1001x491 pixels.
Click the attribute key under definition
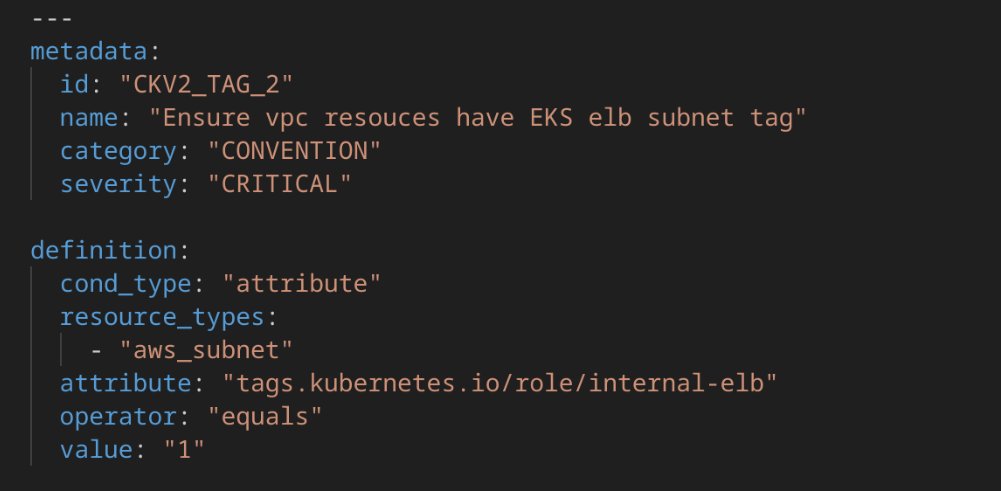pos(125,383)
